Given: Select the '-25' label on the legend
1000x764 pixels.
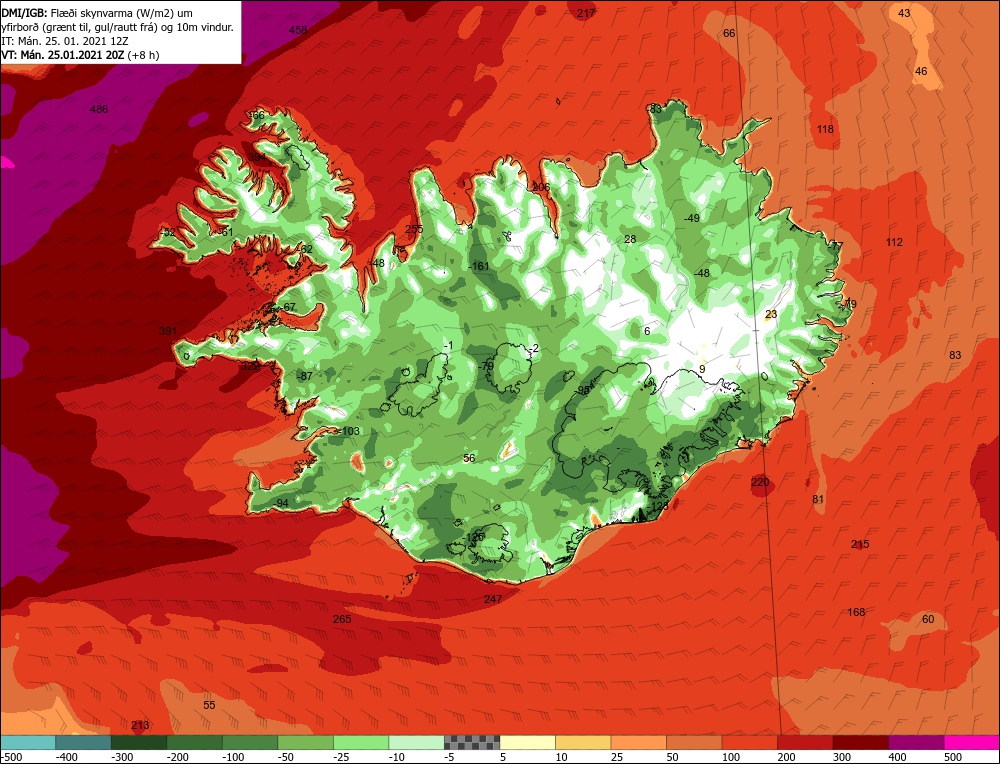Looking at the screenshot, I should (342, 757).
